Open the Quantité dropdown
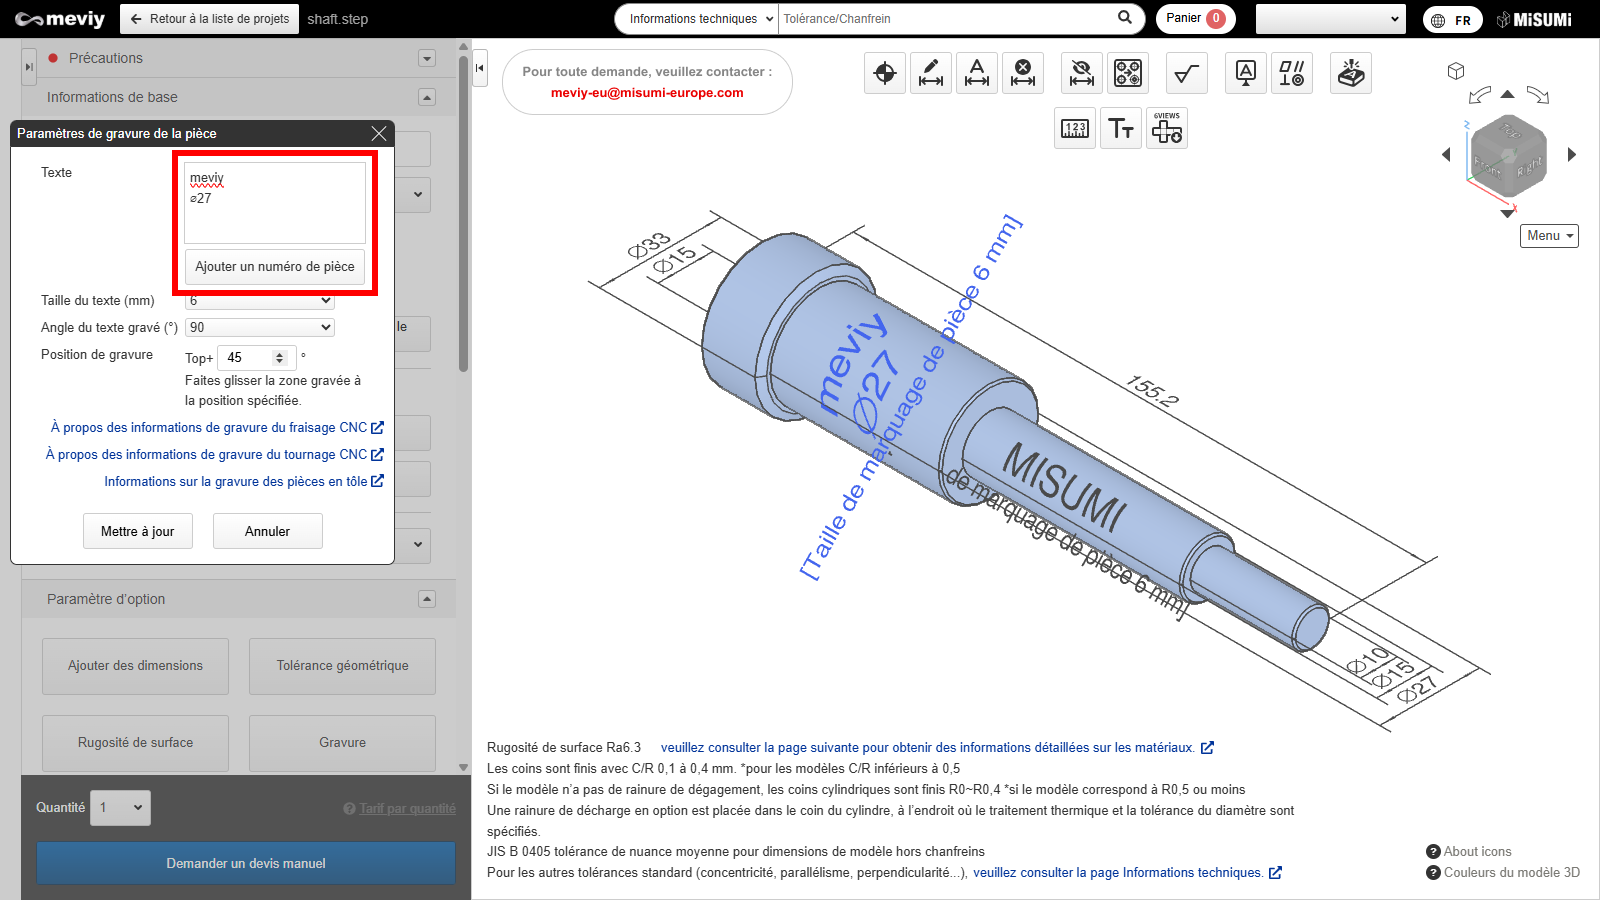1600x900 pixels. (121, 807)
